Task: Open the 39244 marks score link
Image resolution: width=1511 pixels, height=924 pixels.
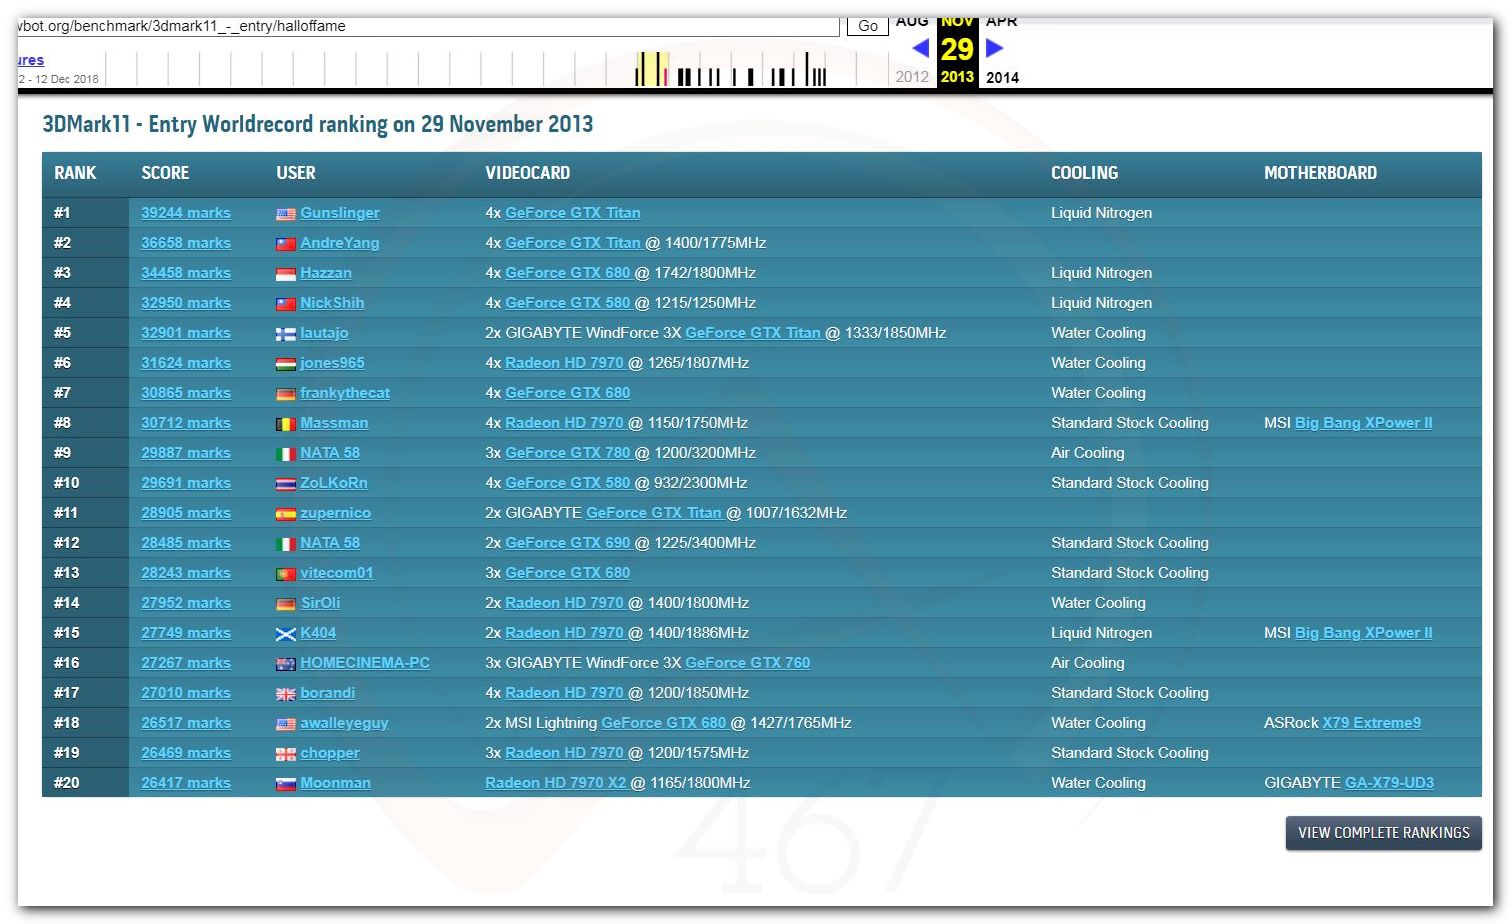Action: pos(186,213)
